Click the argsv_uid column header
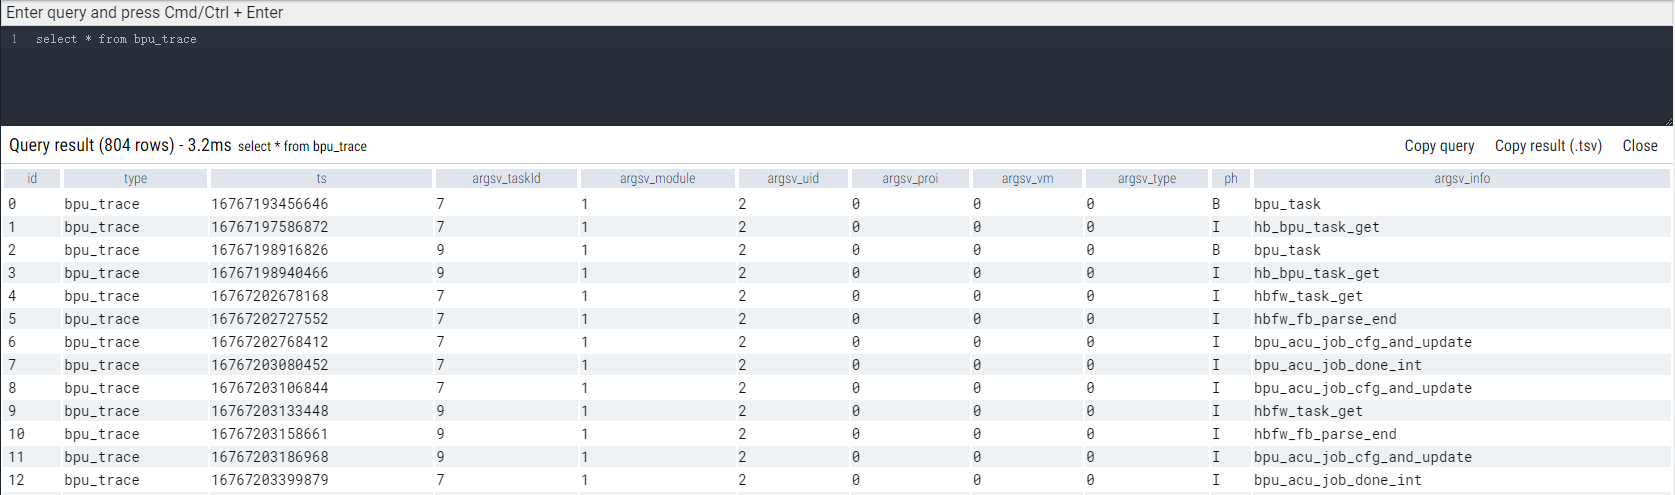This screenshot has height=495, width=1675. [793, 179]
